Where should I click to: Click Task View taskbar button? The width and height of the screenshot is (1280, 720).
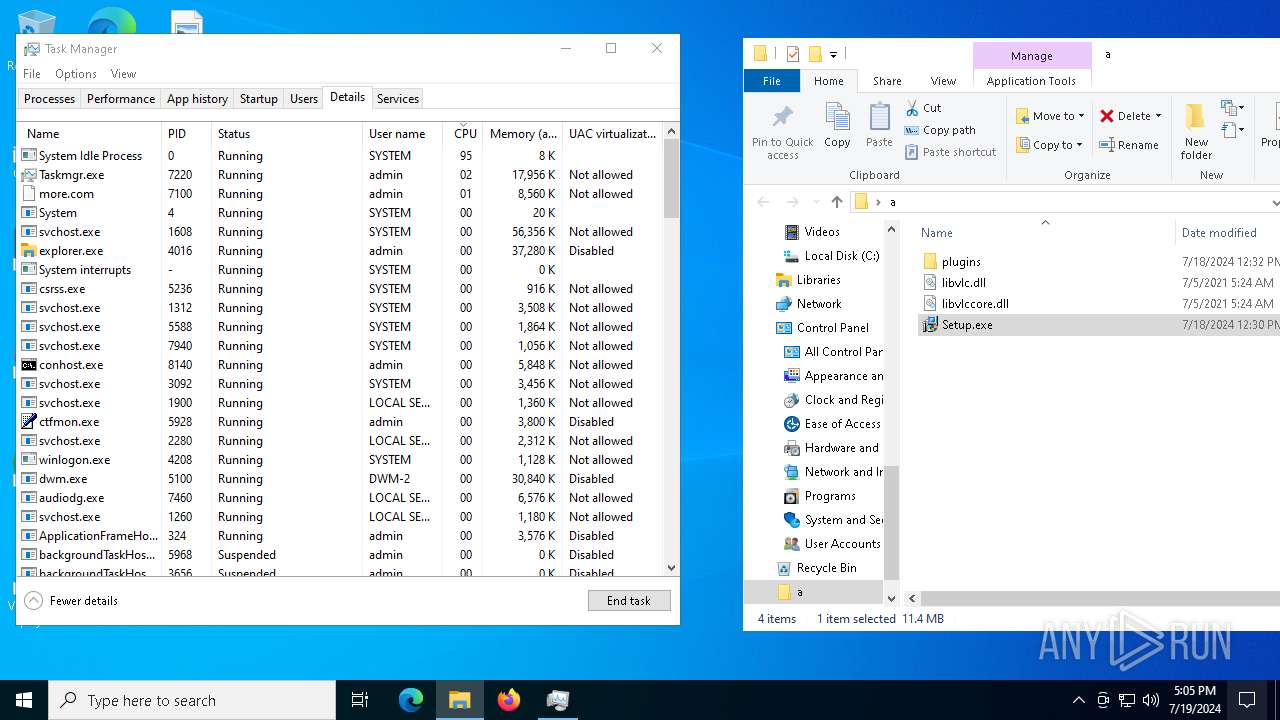tap(360, 700)
